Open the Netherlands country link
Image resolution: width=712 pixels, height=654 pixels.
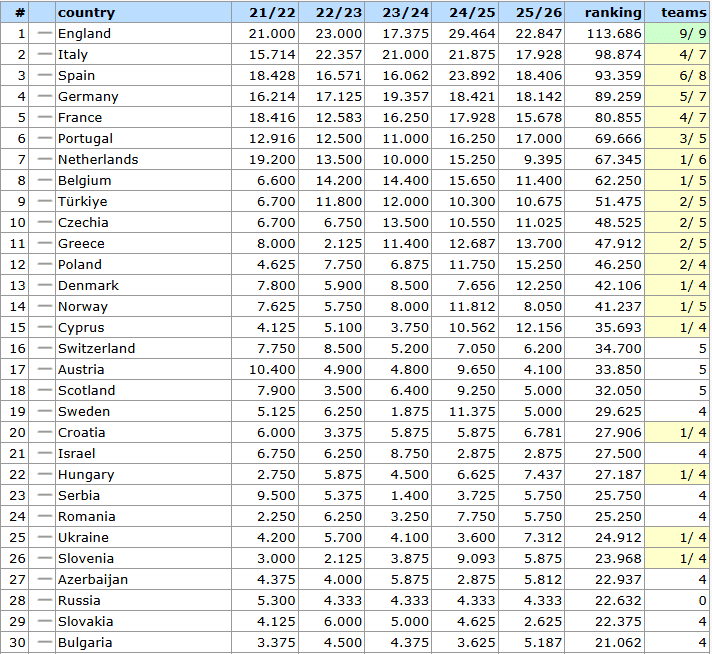pyautogui.click(x=98, y=160)
